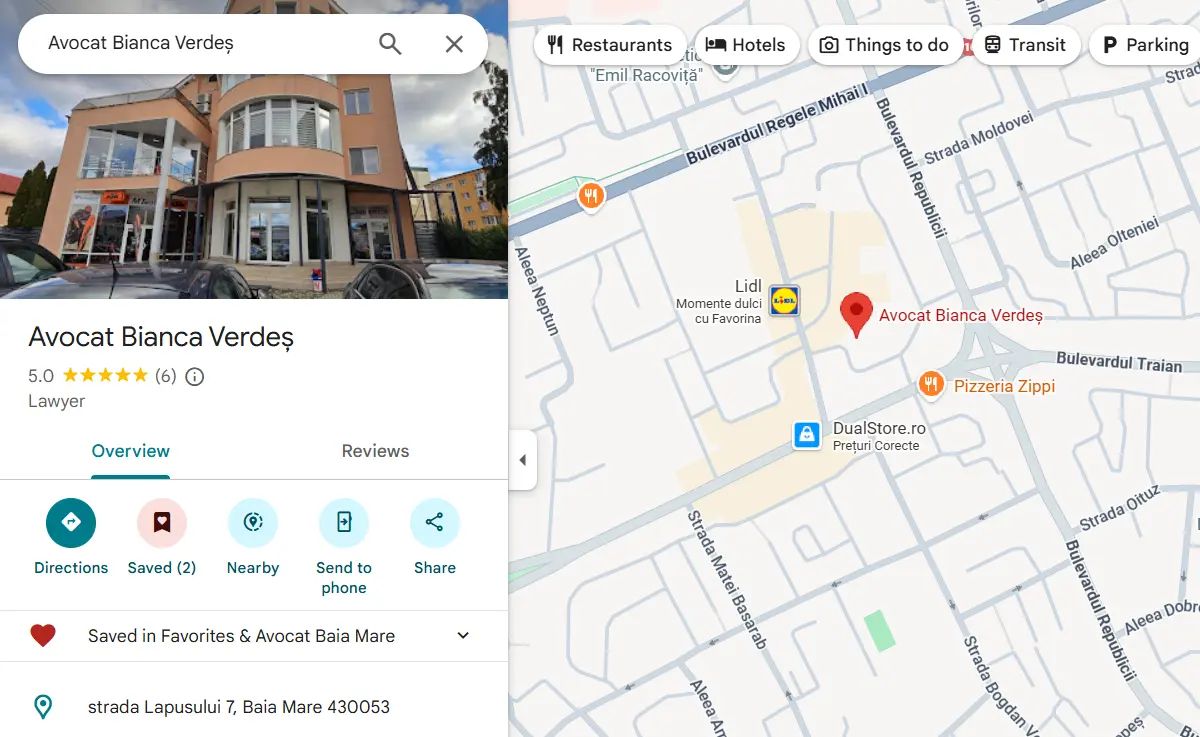Select the Things to do chip

click(884, 45)
